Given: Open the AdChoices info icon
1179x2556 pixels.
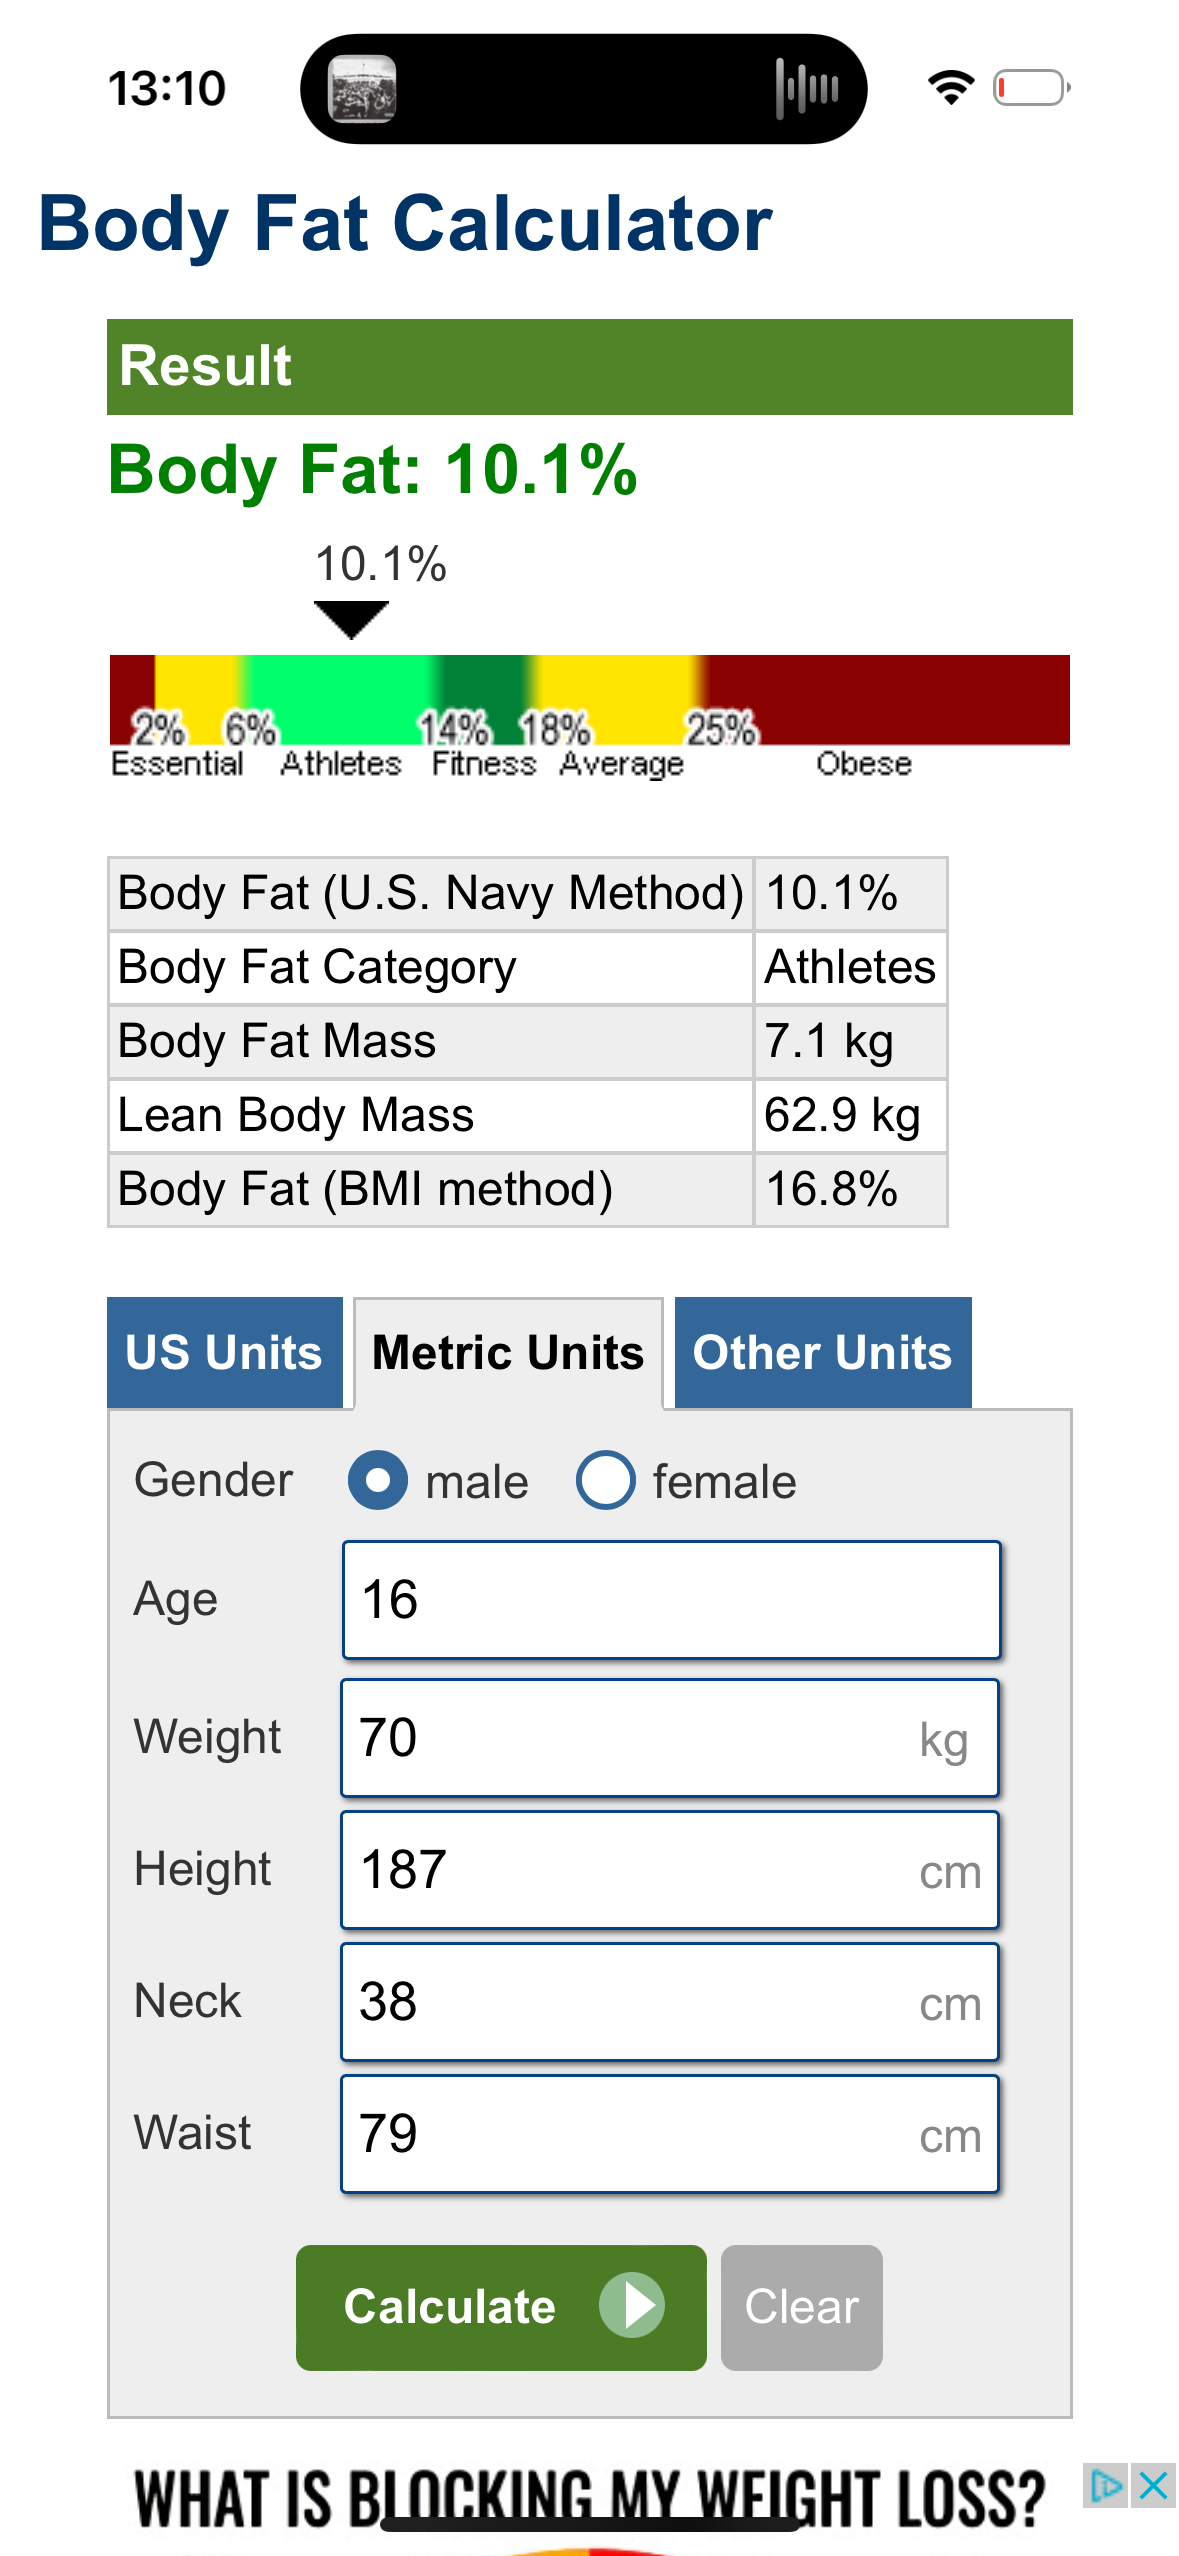Looking at the screenshot, I should pos(1106,2485).
